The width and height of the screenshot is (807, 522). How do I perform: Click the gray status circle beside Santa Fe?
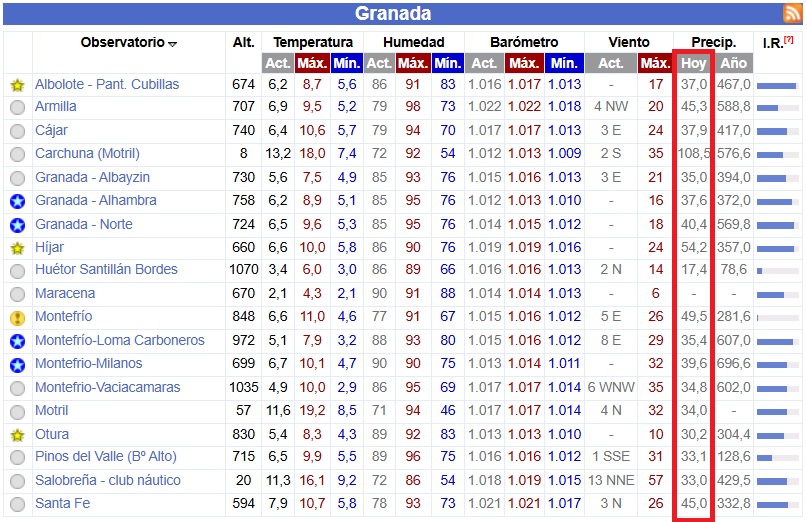(17, 504)
